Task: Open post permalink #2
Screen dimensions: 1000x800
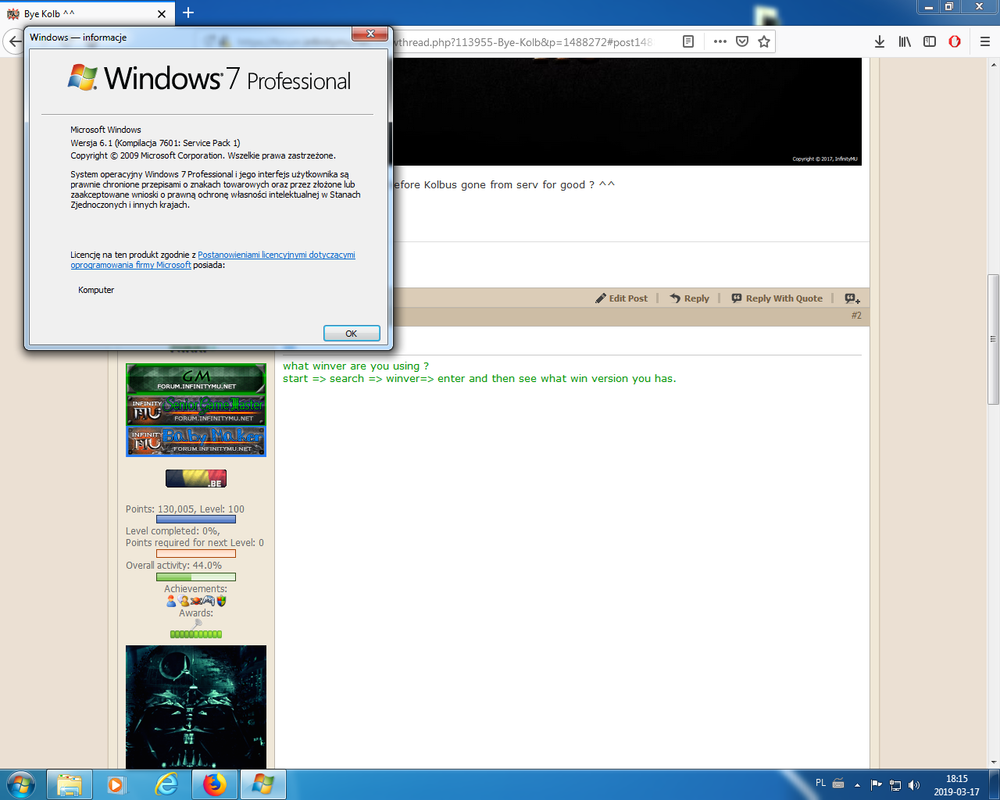Action: point(856,315)
